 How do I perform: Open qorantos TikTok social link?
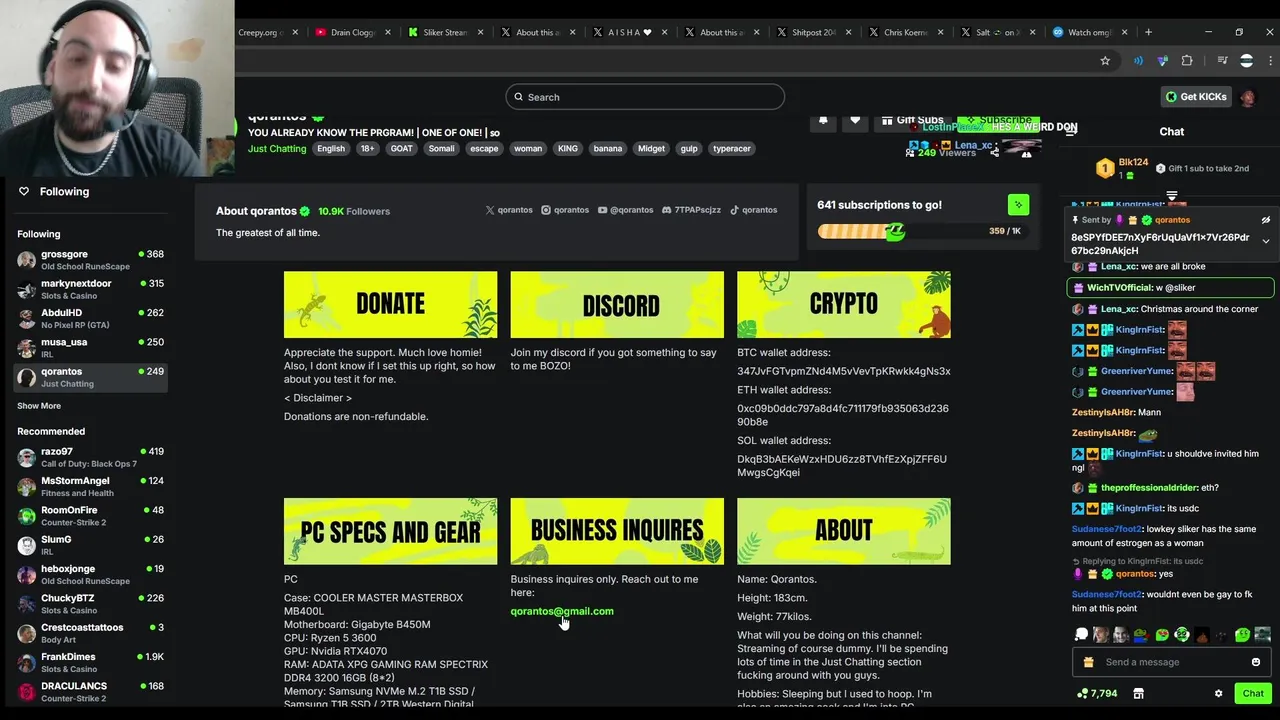[753, 210]
